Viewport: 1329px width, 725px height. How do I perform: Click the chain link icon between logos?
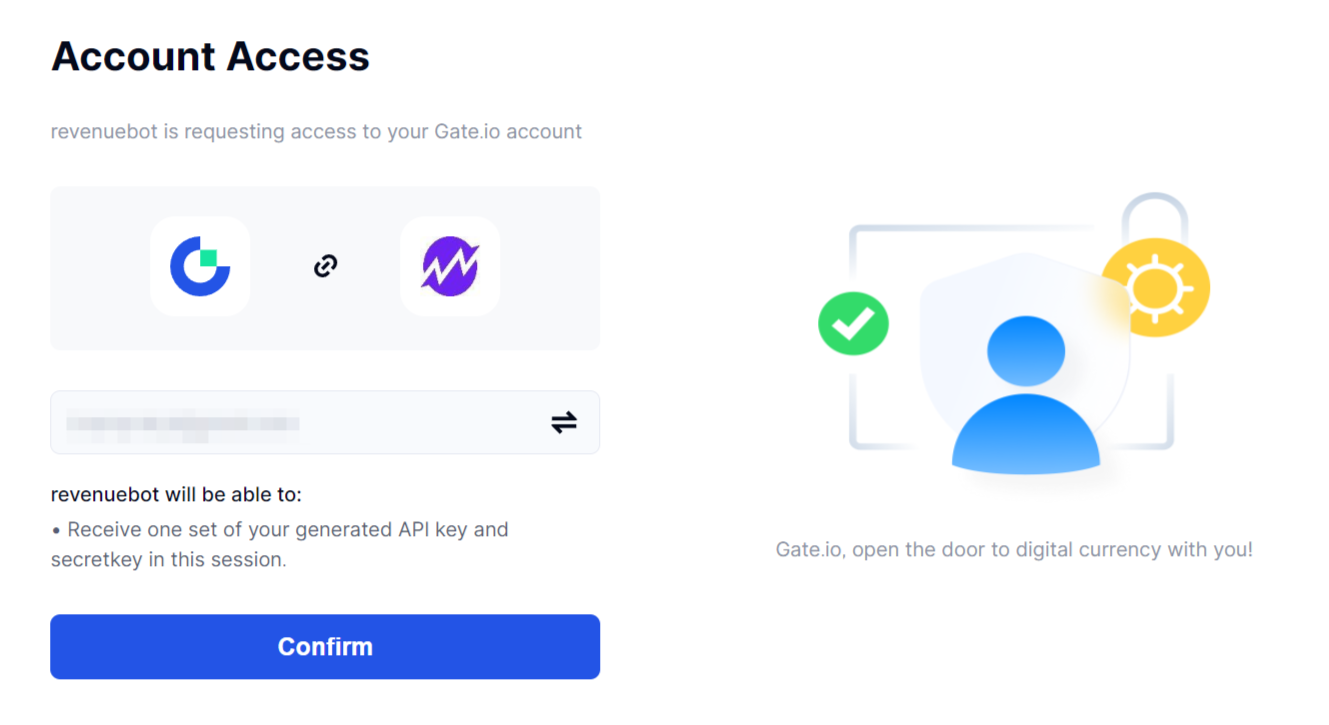click(325, 266)
